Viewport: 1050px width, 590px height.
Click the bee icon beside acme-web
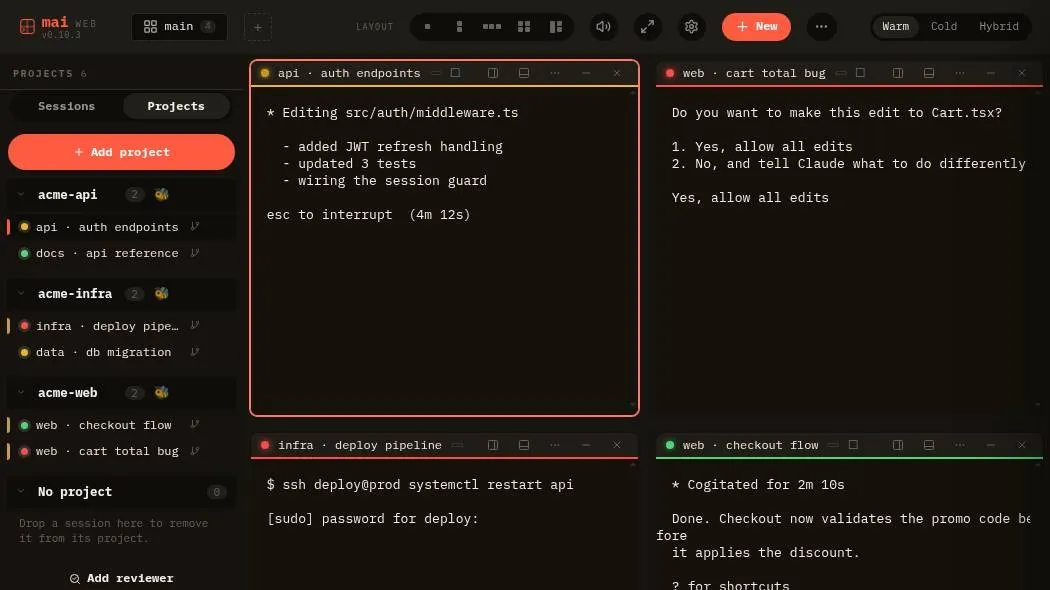pyautogui.click(x=161, y=392)
